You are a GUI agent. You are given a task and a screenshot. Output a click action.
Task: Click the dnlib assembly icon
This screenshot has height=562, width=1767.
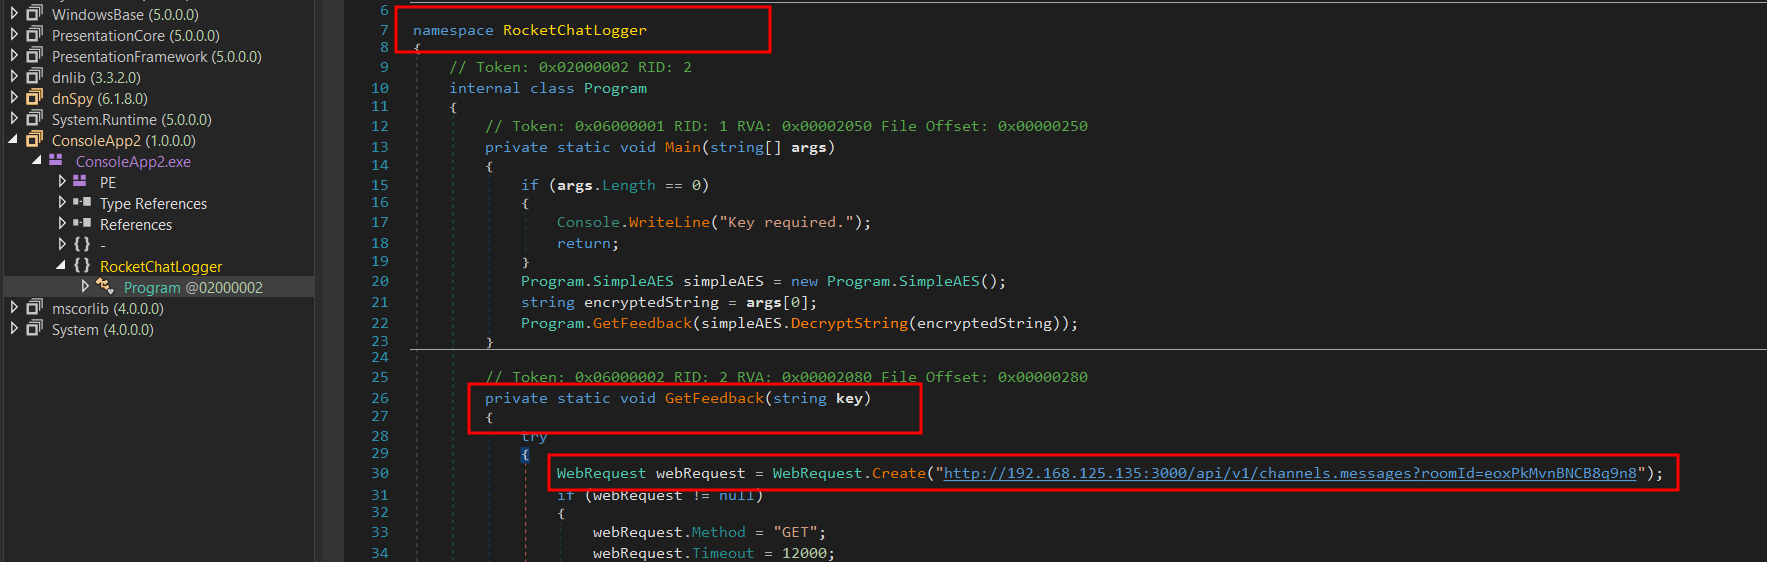tap(35, 77)
